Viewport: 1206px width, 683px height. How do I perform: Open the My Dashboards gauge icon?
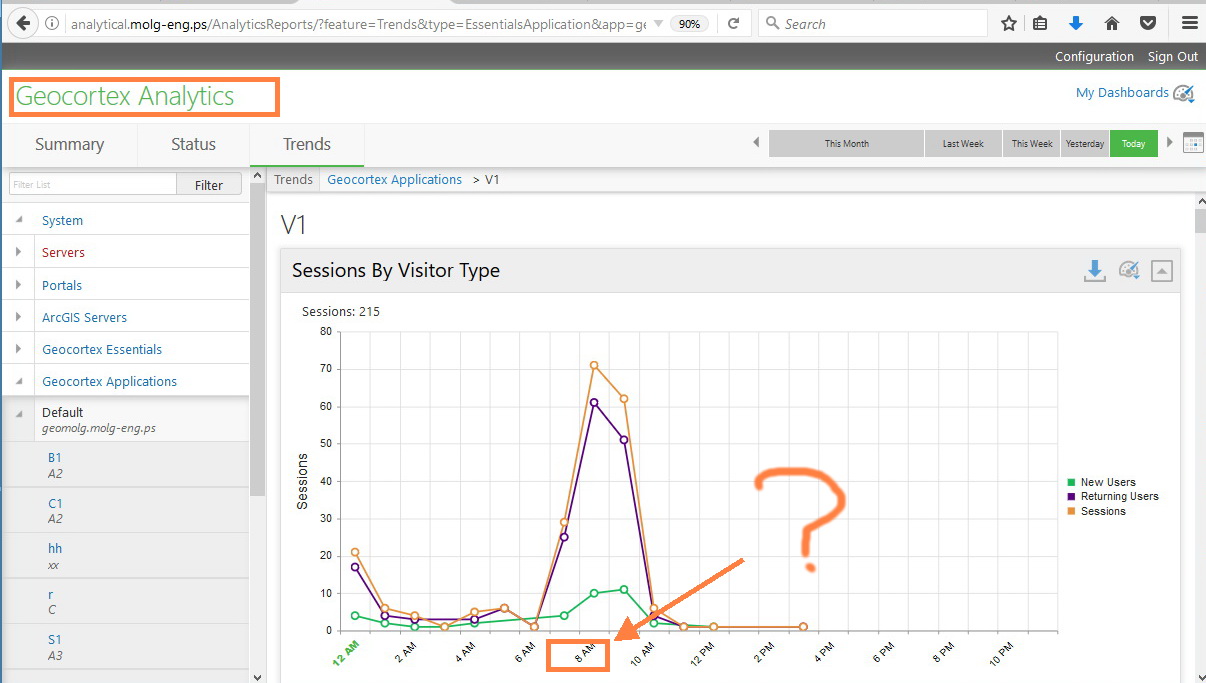coord(1184,93)
